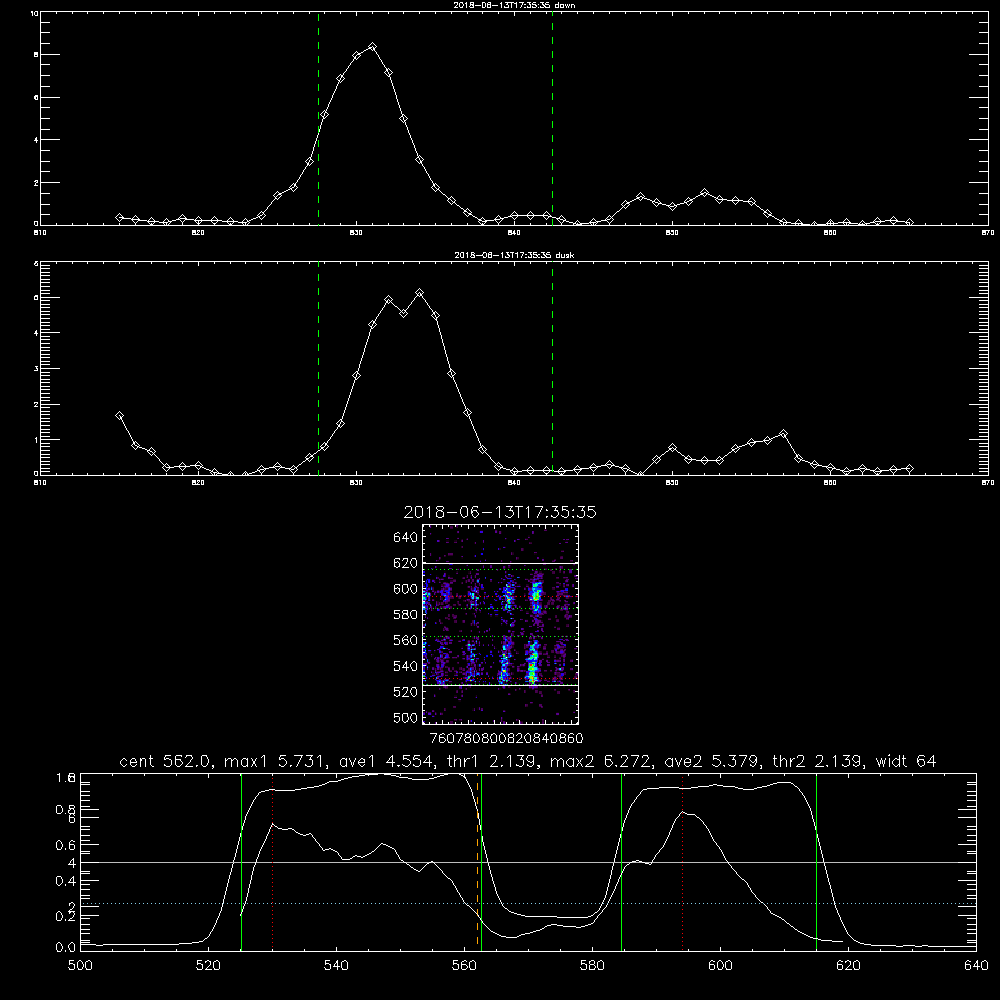Click the '0.0' y-axis label of the bottom plot
The image size is (1000, 1000).
(66, 948)
